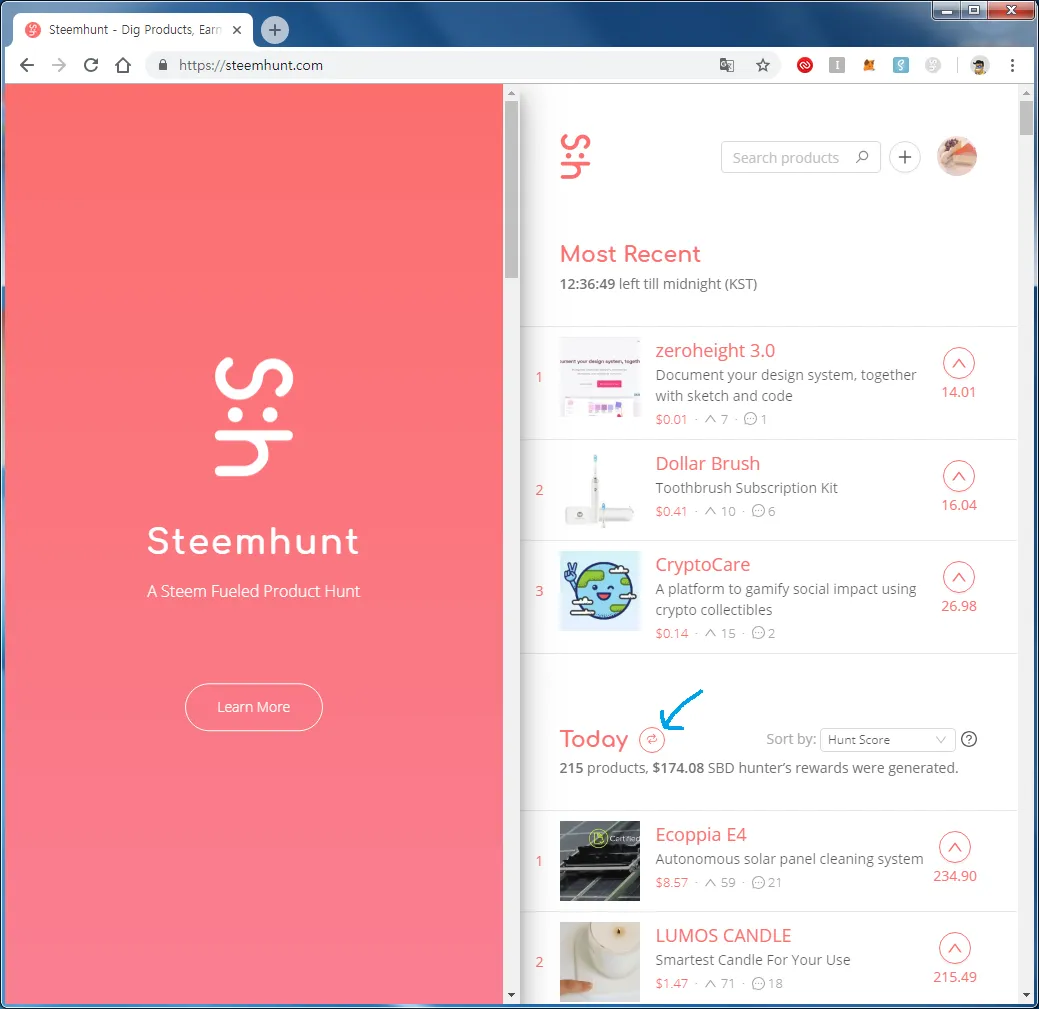Click the 12:36:49 countdown text
1039x1009 pixels.
click(x=587, y=284)
